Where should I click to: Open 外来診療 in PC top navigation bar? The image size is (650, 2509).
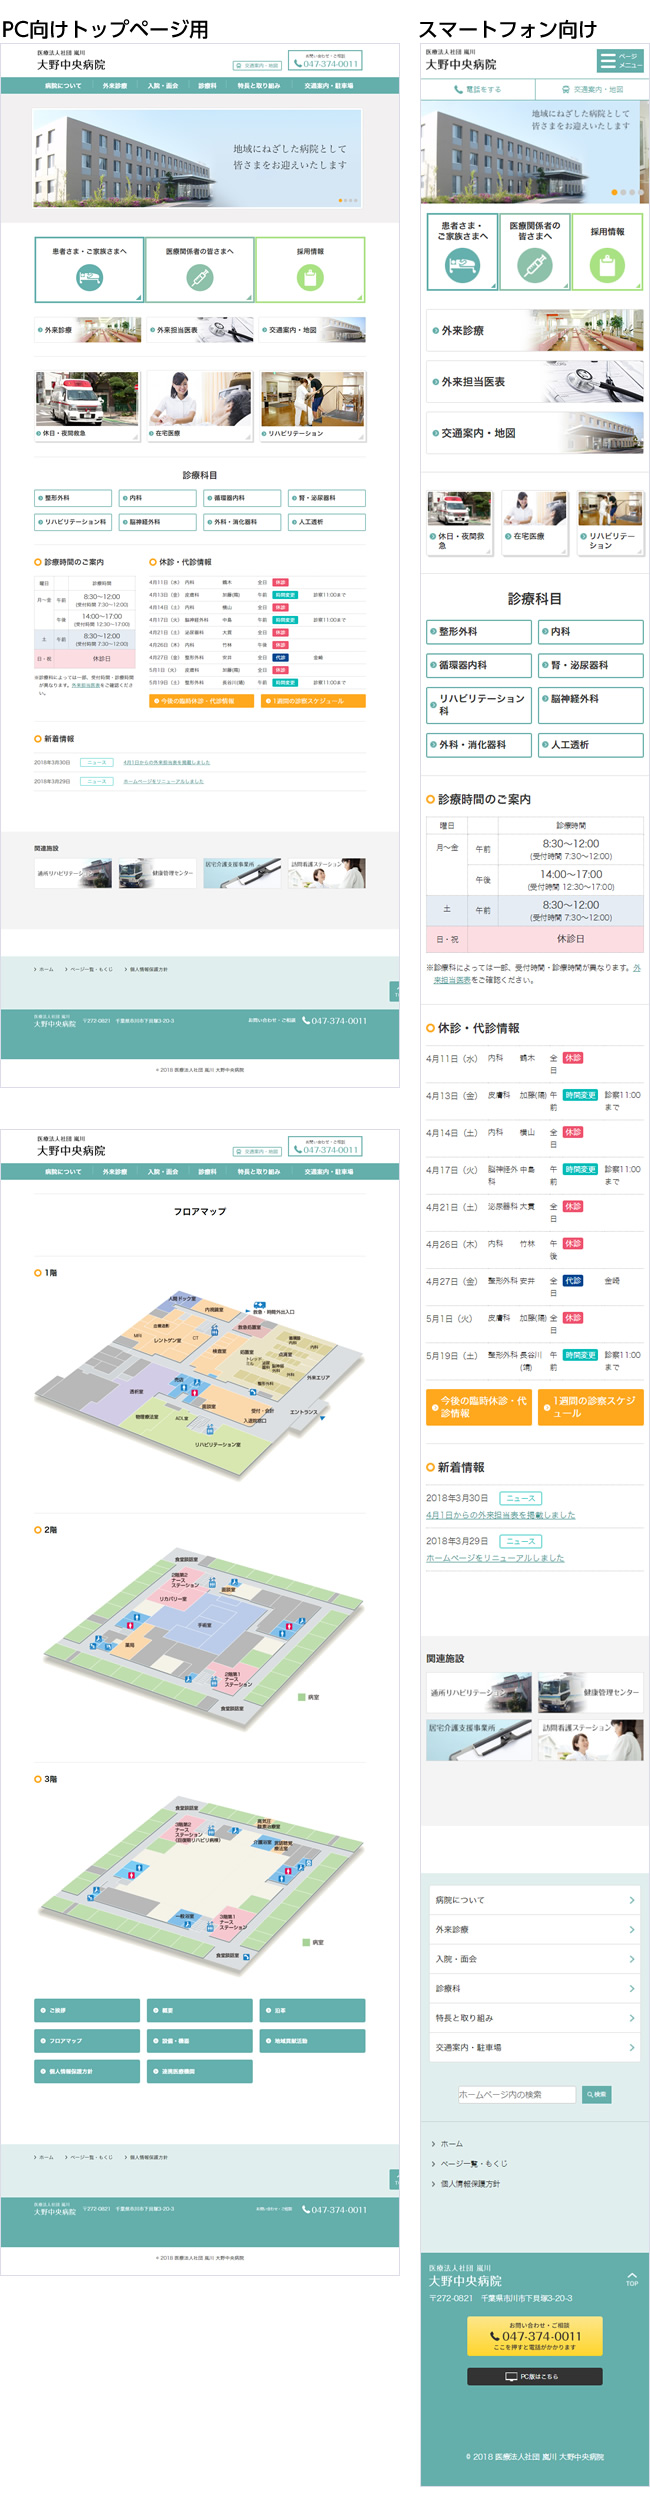click(115, 86)
